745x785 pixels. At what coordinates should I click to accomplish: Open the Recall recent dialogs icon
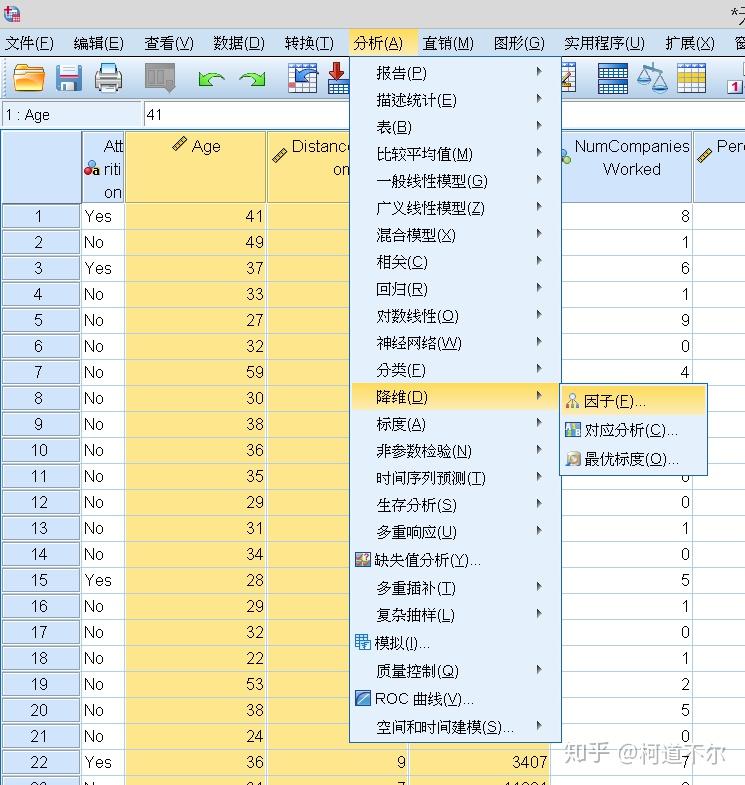click(x=160, y=78)
